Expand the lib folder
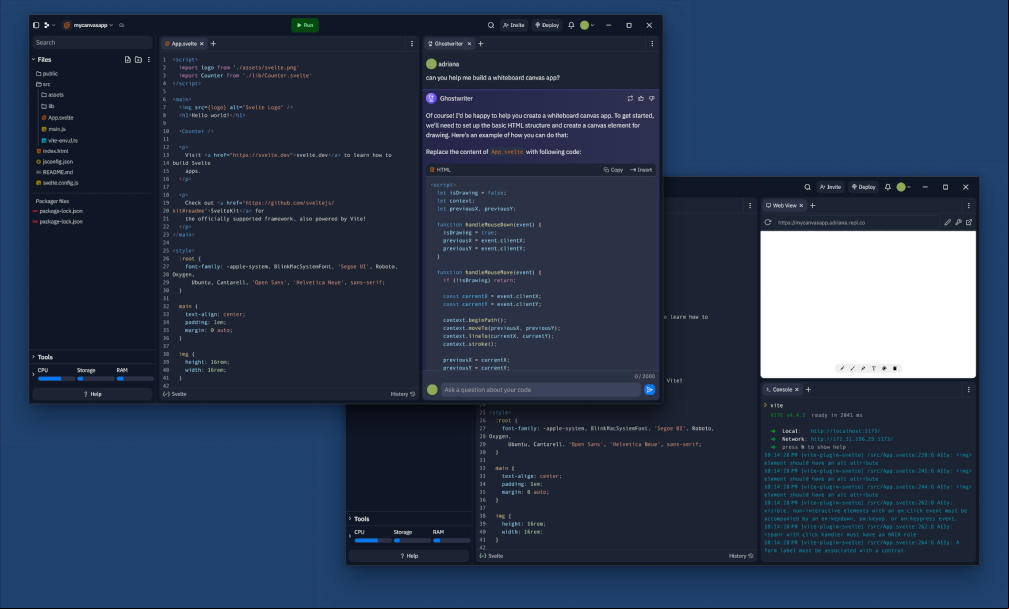 [48, 106]
